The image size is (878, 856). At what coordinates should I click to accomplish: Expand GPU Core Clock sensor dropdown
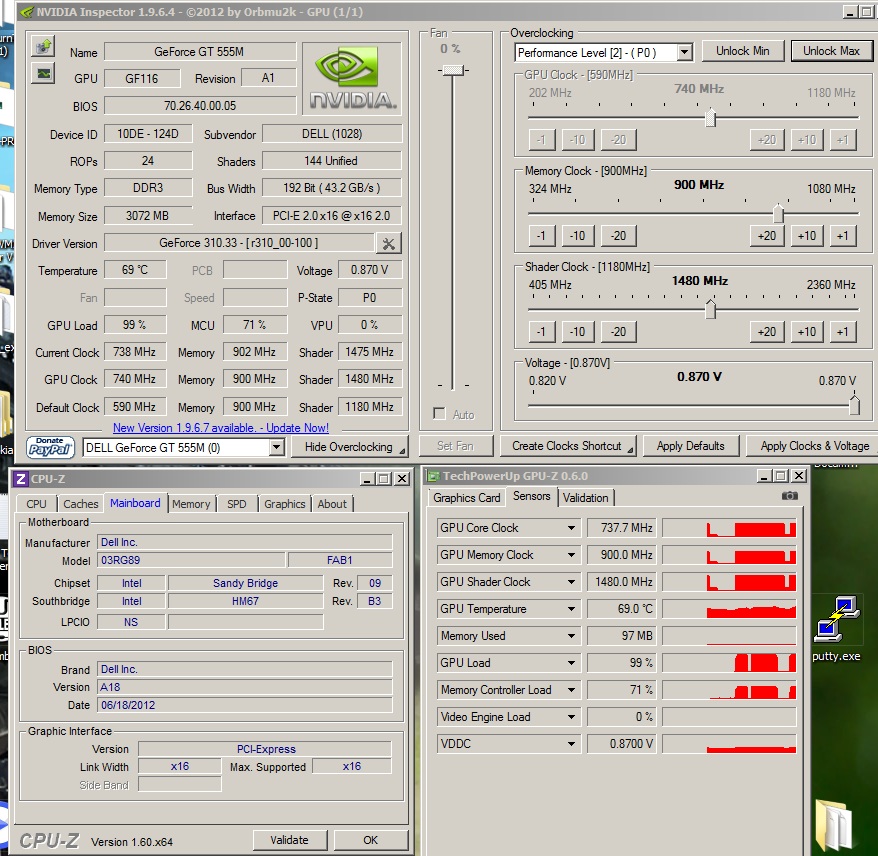(x=571, y=528)
